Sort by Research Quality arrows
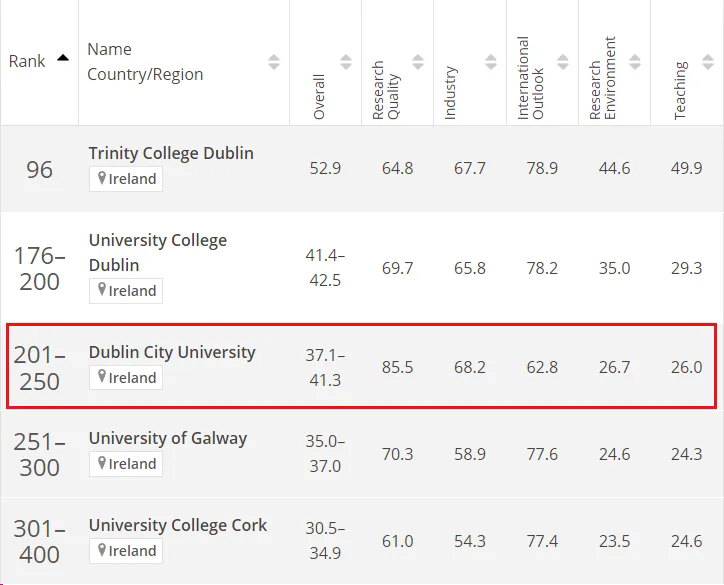724x585 pixels. 418,62
